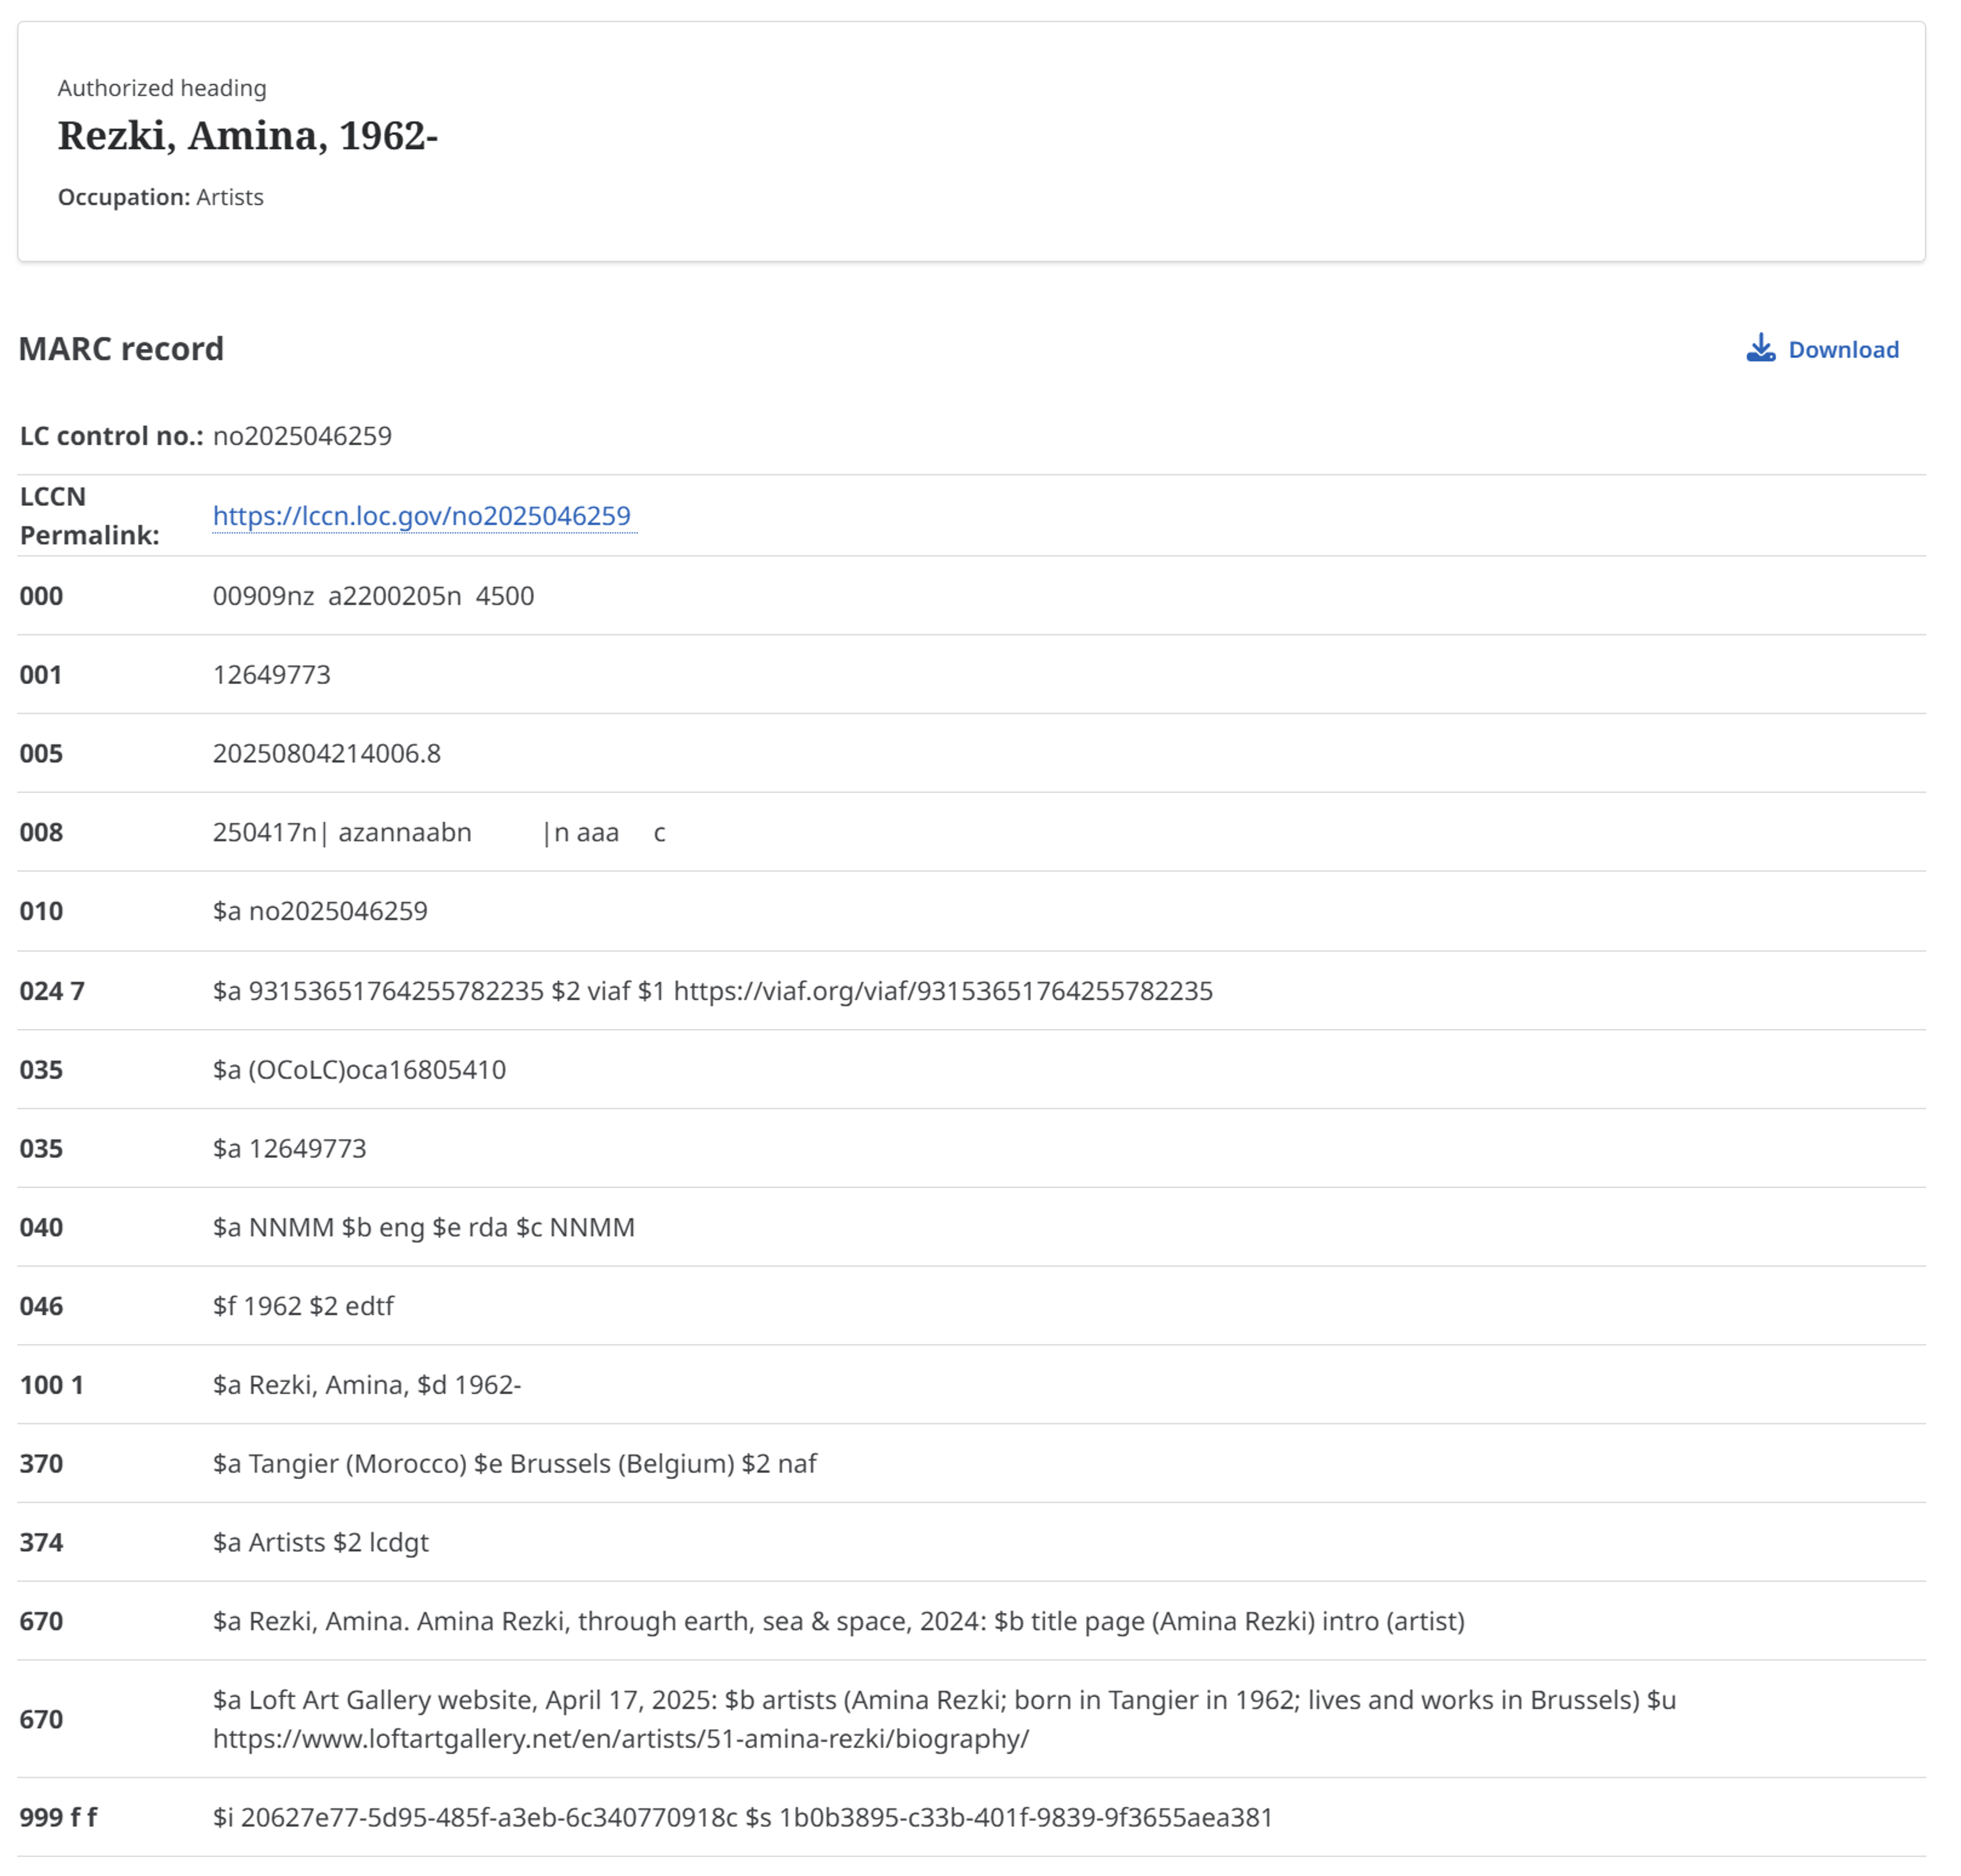The width and height of the screenshot is (1961, 1876).
Task: Click the LCCN Permalink label
Action: pyautogui.click(x=90, y=516)
